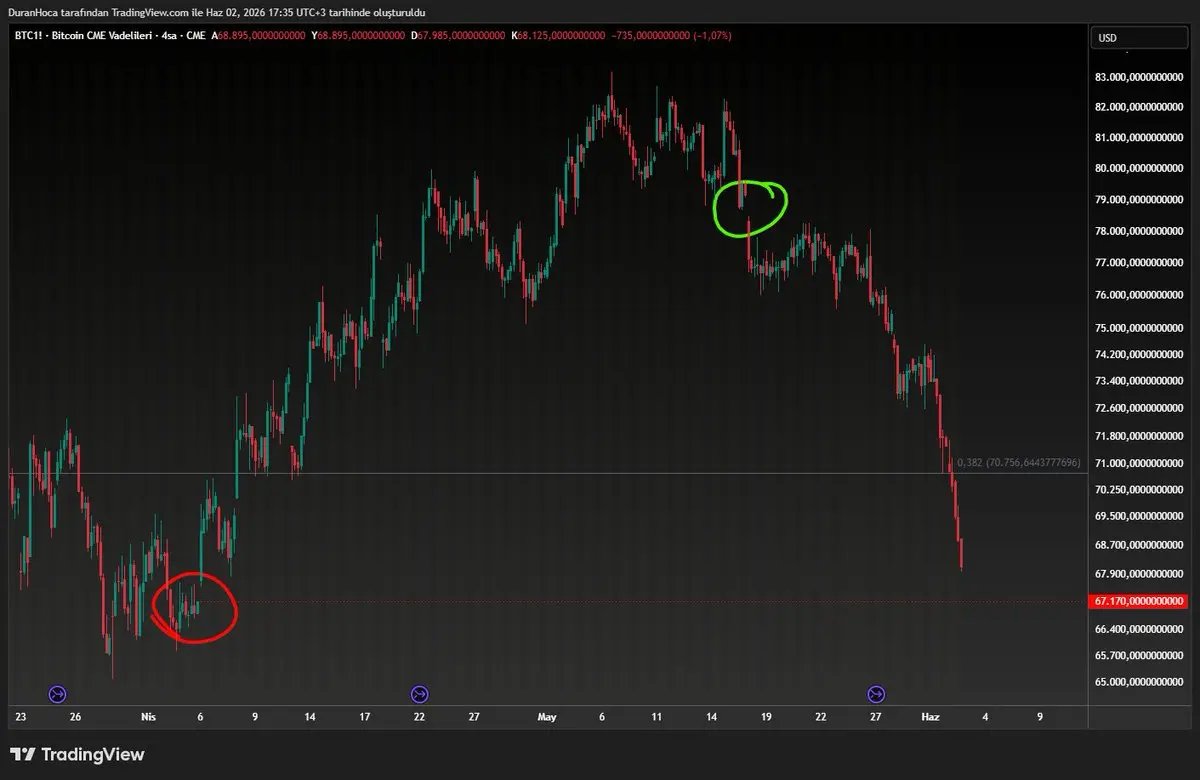Click the close value K68.125
The width and height of the screenshot is (1200, 780).
pyautogui.click(x=559, y=35)
